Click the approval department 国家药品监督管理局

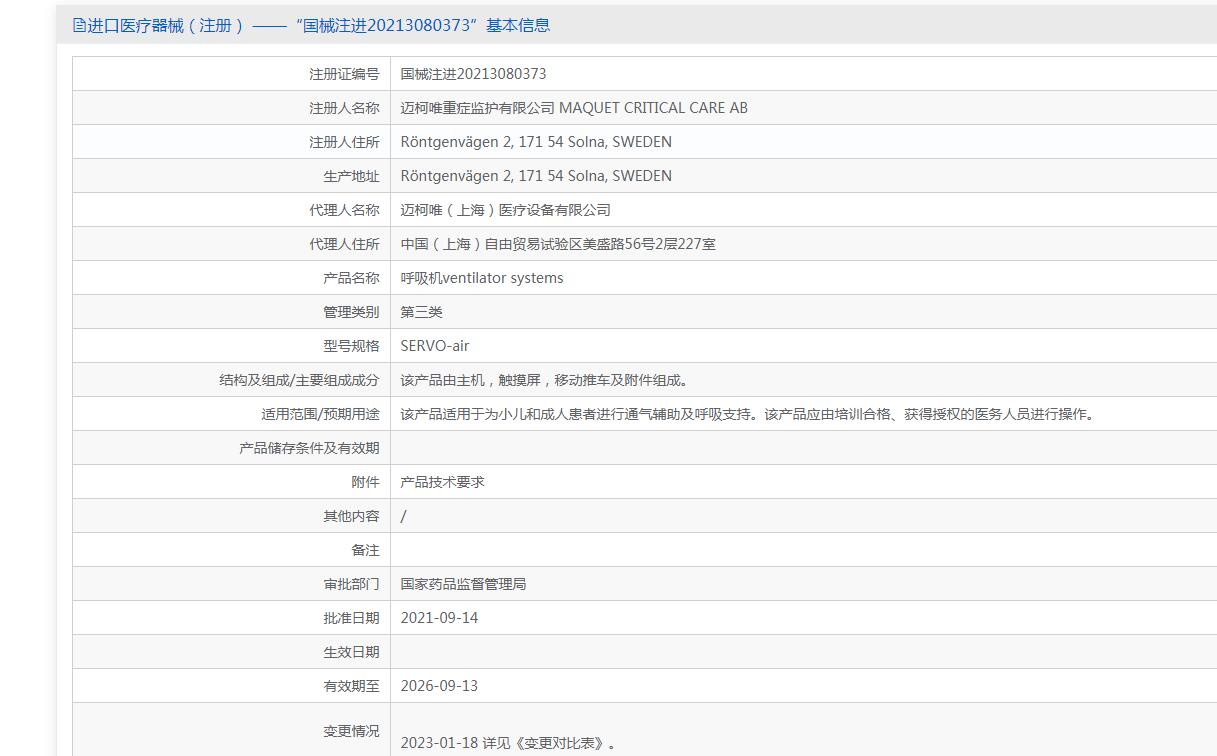click(463, 584)
